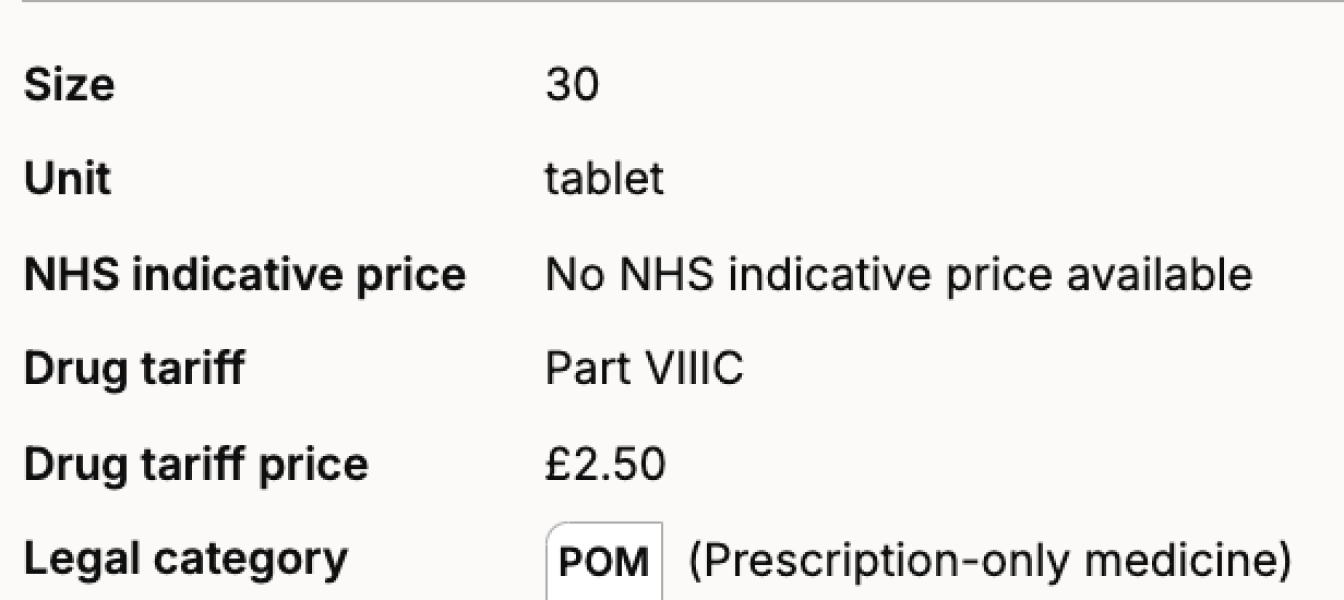Click the NHS indicative price label
Viewport: 1344px width, 600px height.
coord(244,275)
